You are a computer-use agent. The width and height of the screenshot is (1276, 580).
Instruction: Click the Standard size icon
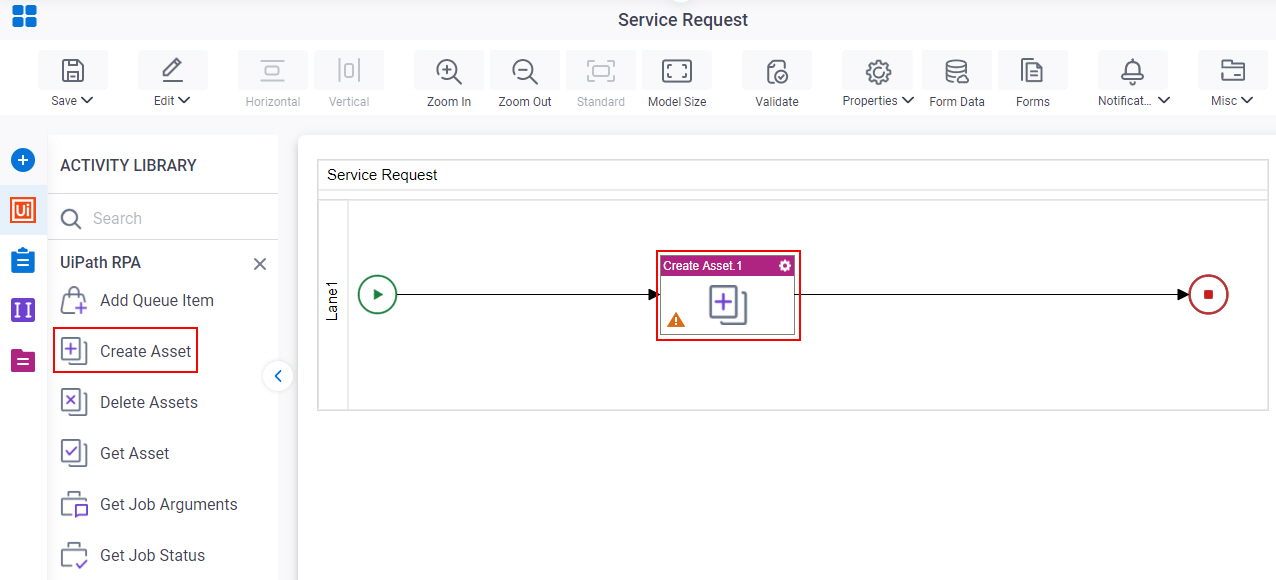601,70
